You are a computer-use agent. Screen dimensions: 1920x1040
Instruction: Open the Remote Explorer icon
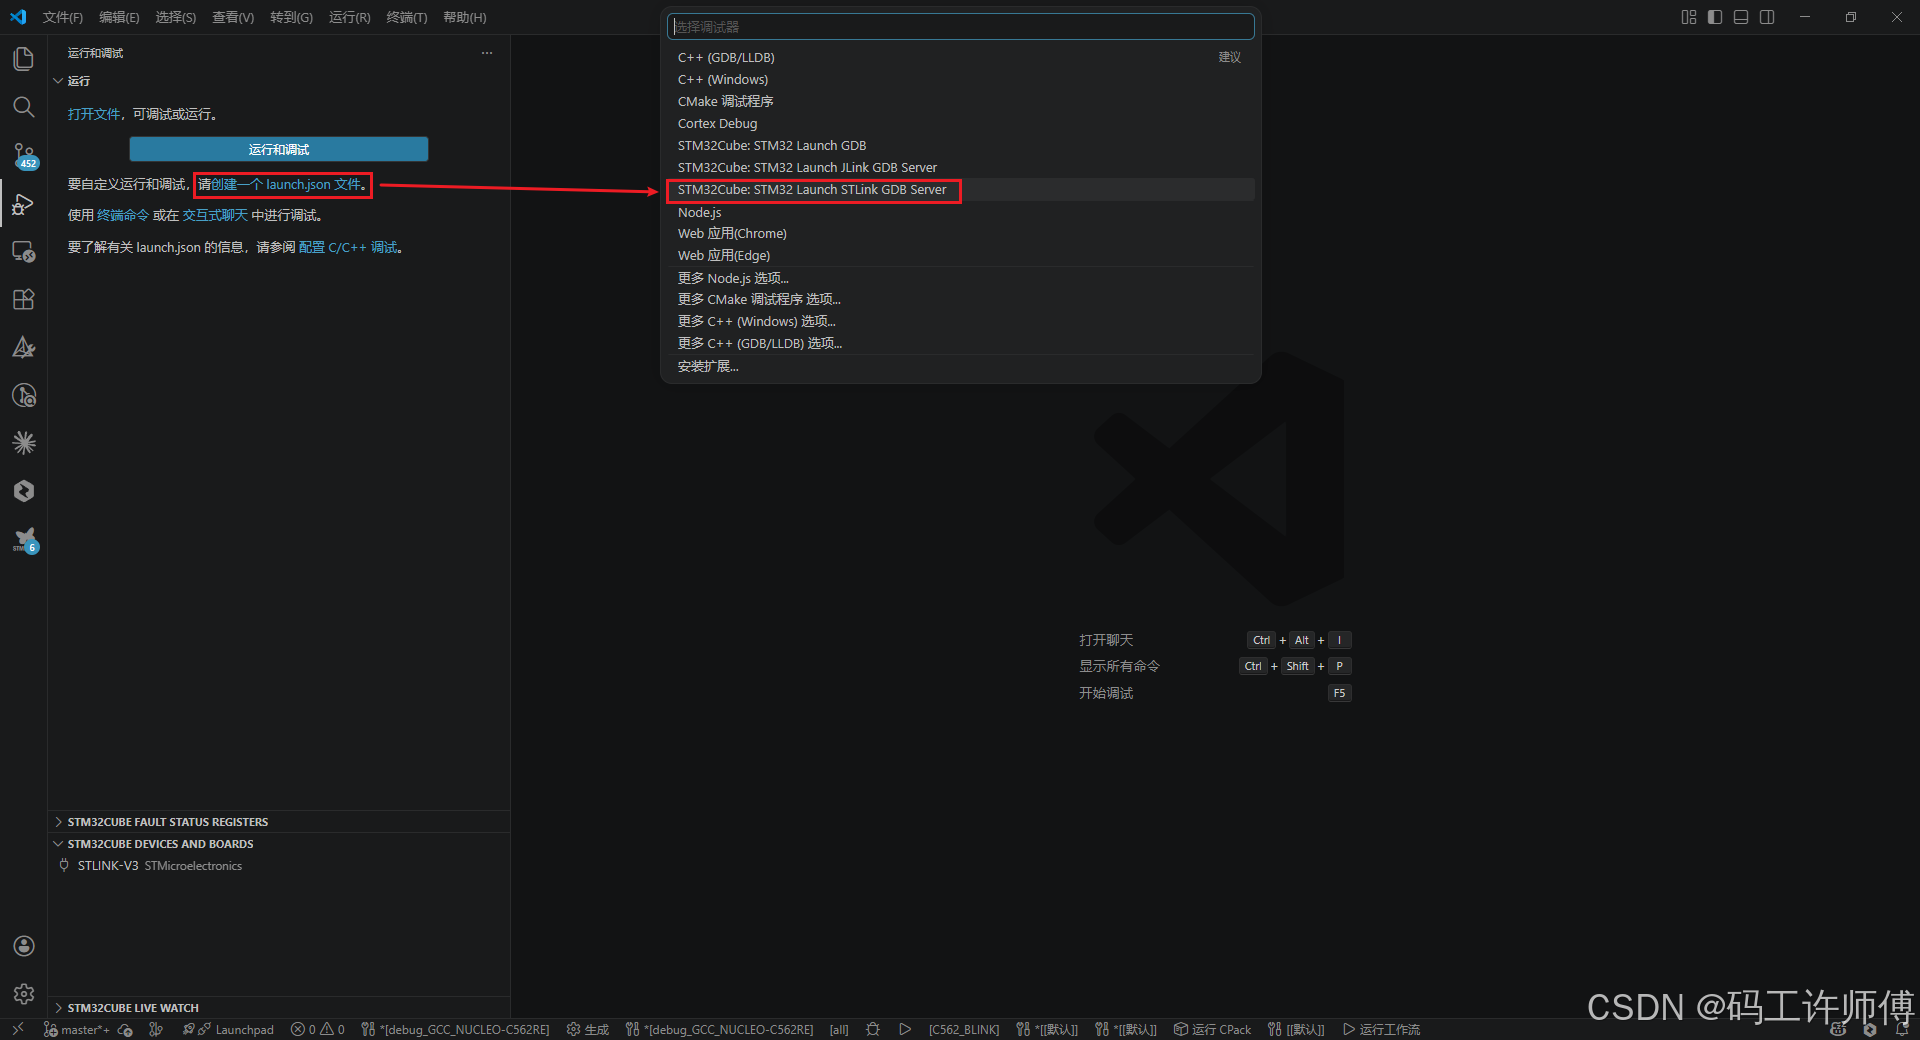coord(24,252)
